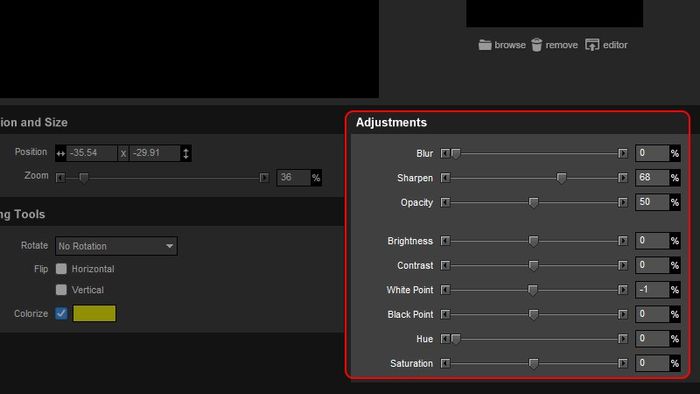Click the browse folder icon
700x394 pixels.
(x=485, y=45)
